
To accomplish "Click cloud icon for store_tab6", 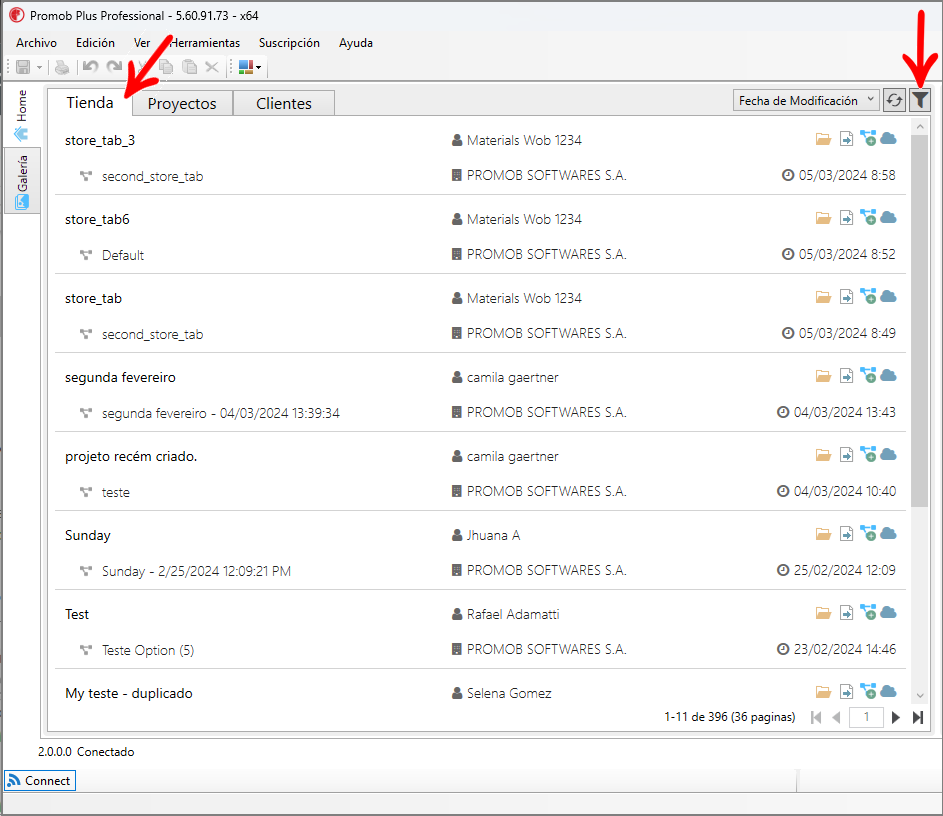I will tap(888, 218).
